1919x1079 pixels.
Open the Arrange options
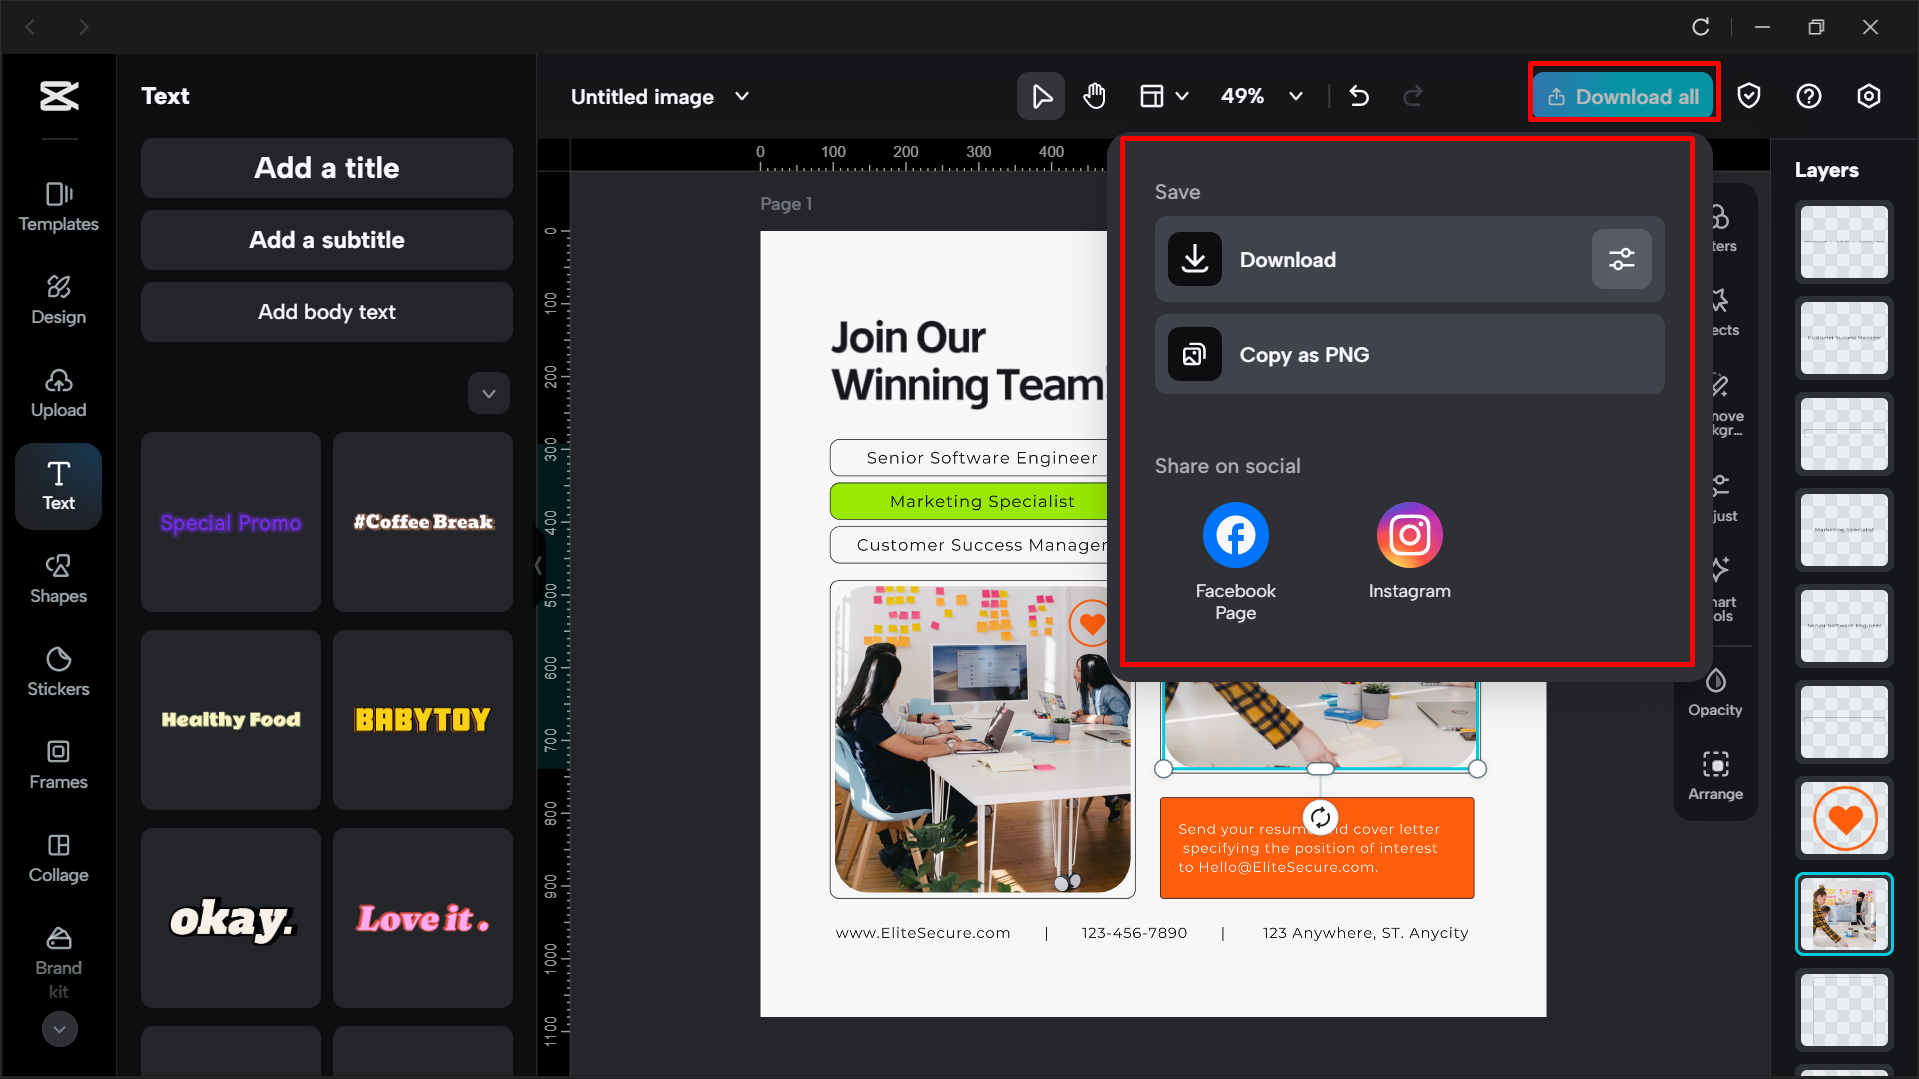click(x=1715, y=774)
